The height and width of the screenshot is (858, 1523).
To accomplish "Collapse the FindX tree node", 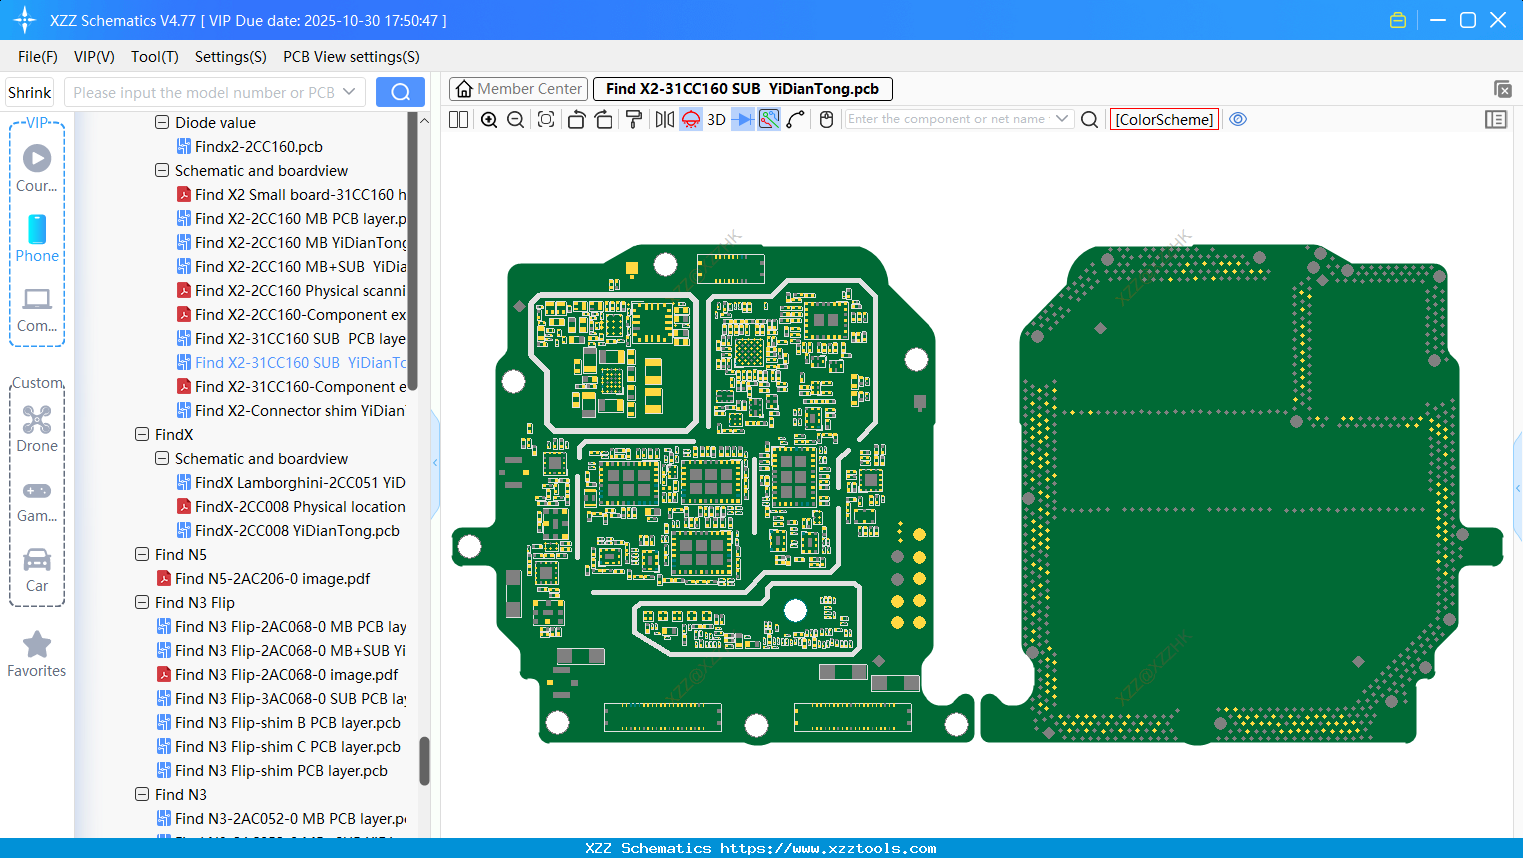I will [142, 435].
